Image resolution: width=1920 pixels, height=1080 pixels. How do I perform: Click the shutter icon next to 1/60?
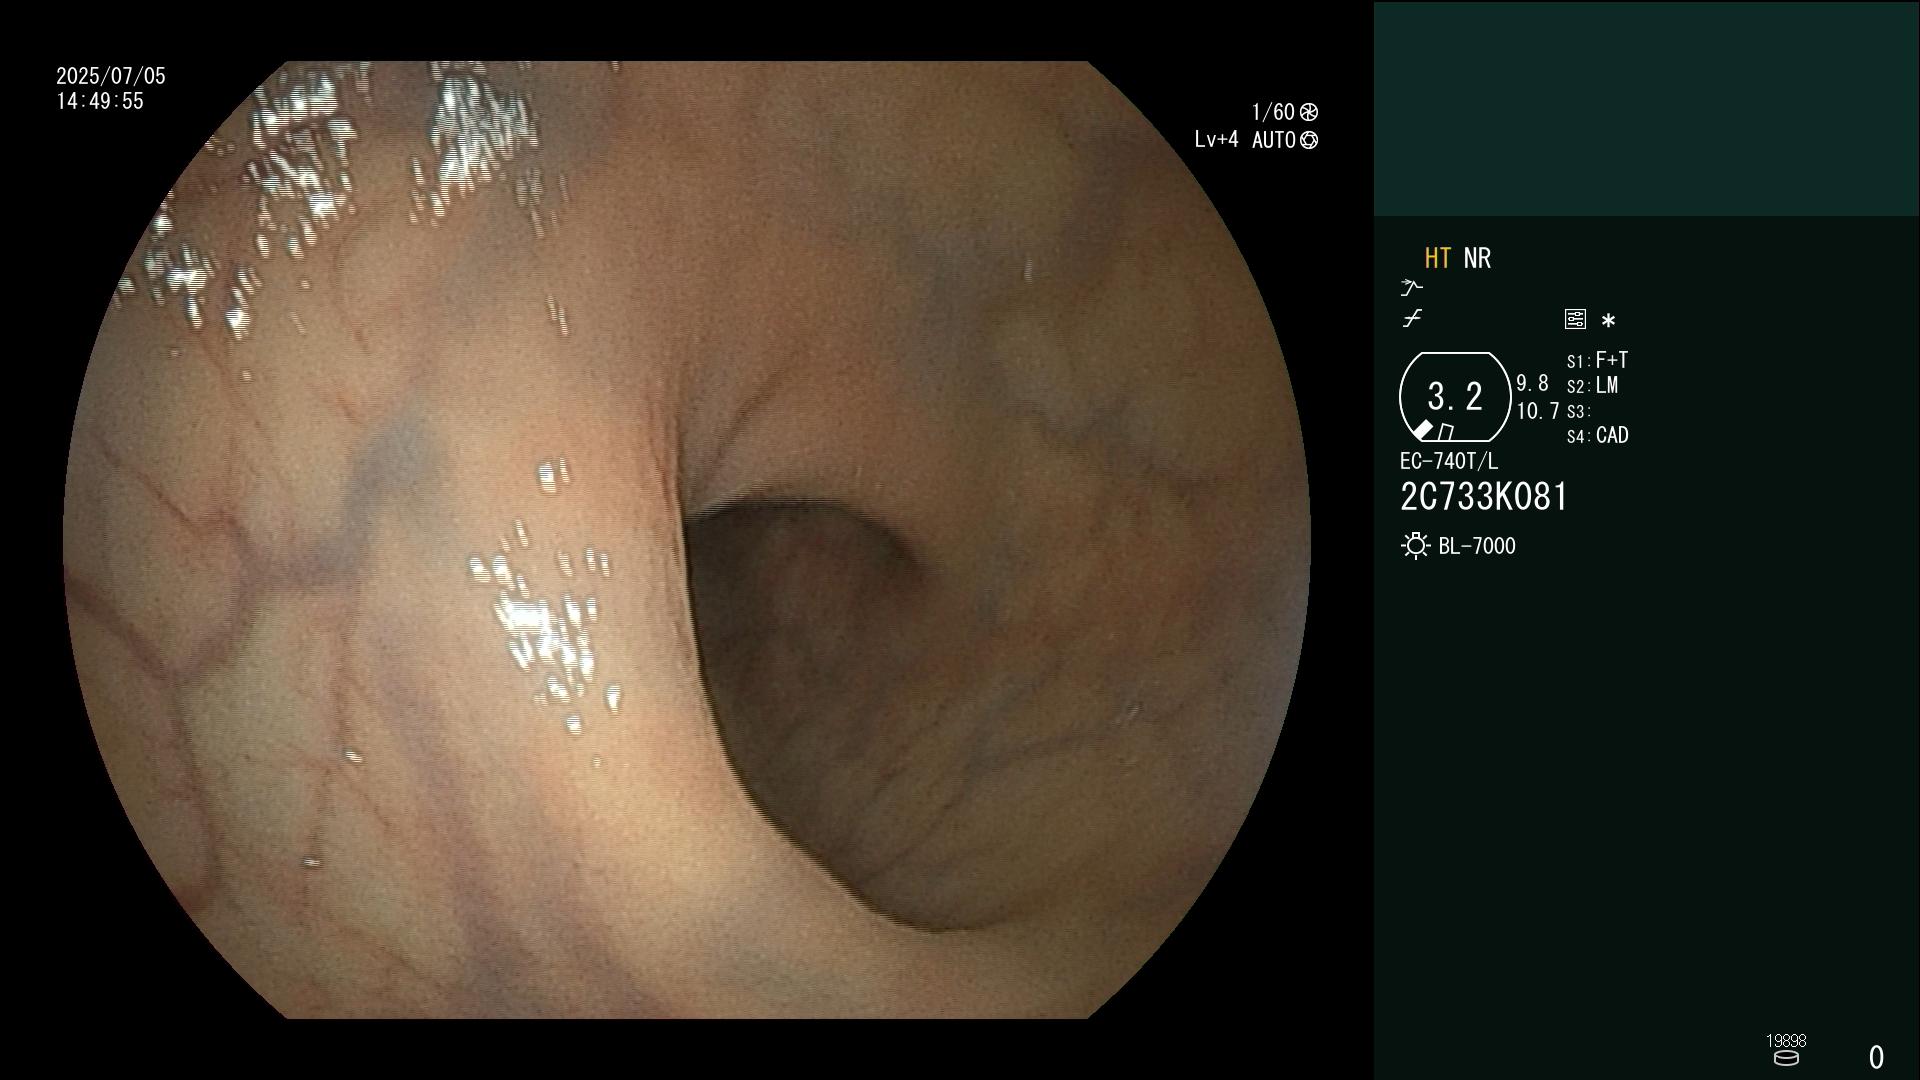point(1309,112)
